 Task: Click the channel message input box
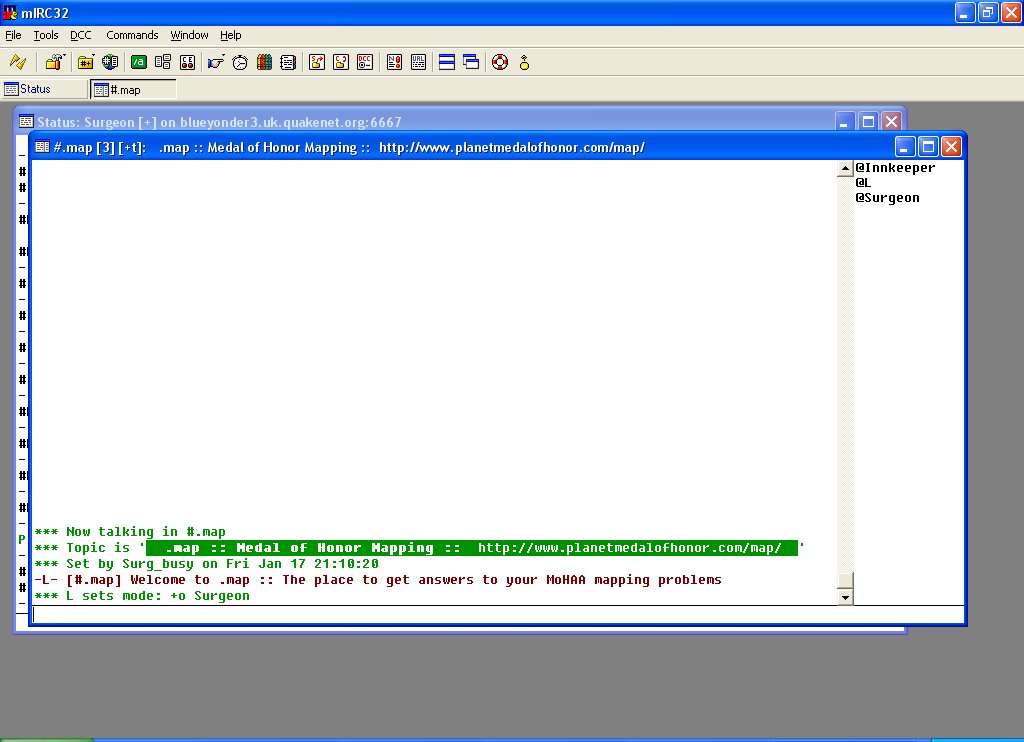(x=497, y=615)
